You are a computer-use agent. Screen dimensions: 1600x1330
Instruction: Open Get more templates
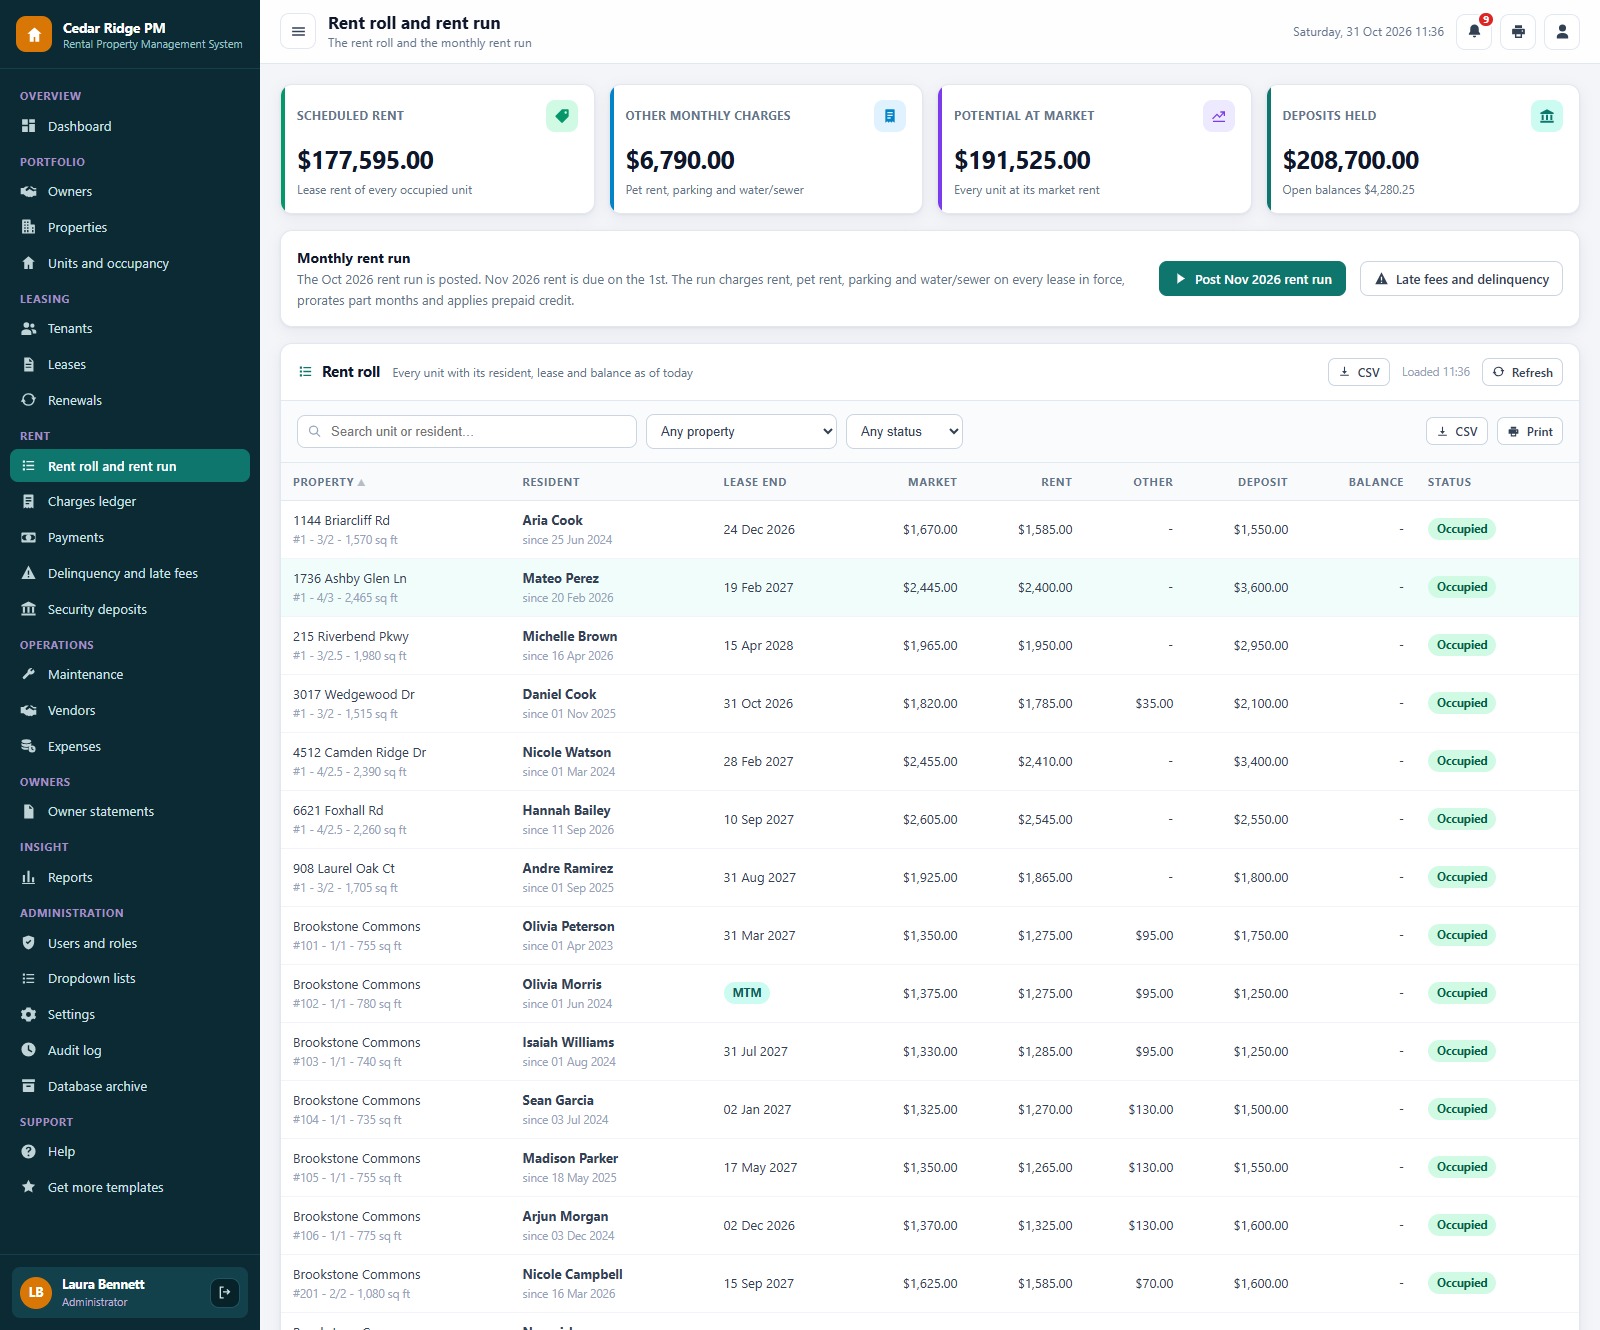130,1187
